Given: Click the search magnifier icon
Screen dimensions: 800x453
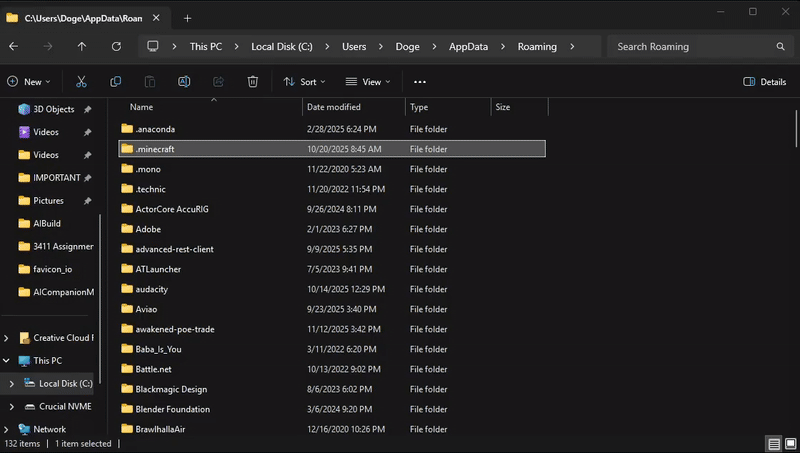Looking at the screenshot, I should 781,46.
